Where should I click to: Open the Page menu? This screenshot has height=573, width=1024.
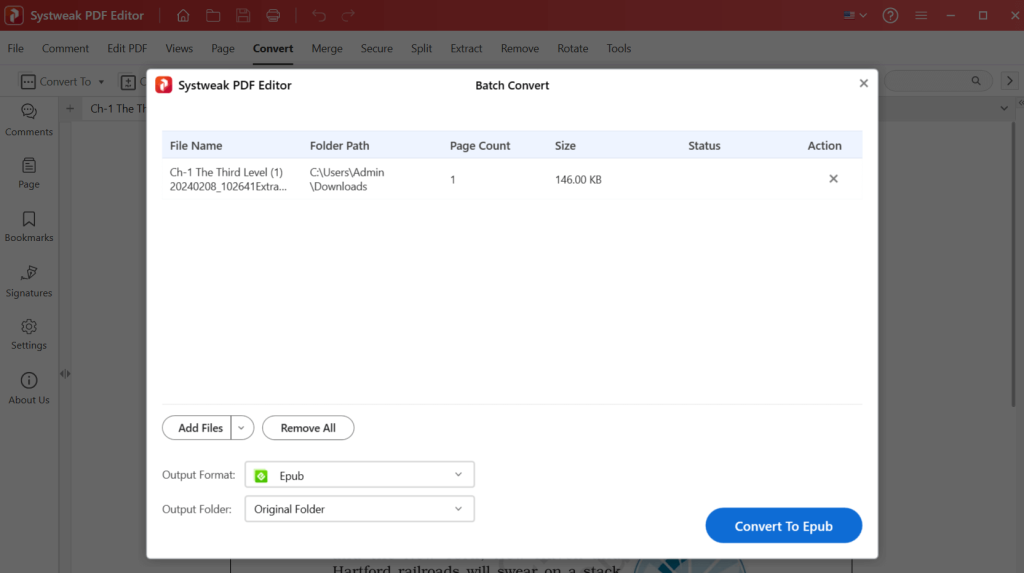pyautogui.click(x=223, y=48)
